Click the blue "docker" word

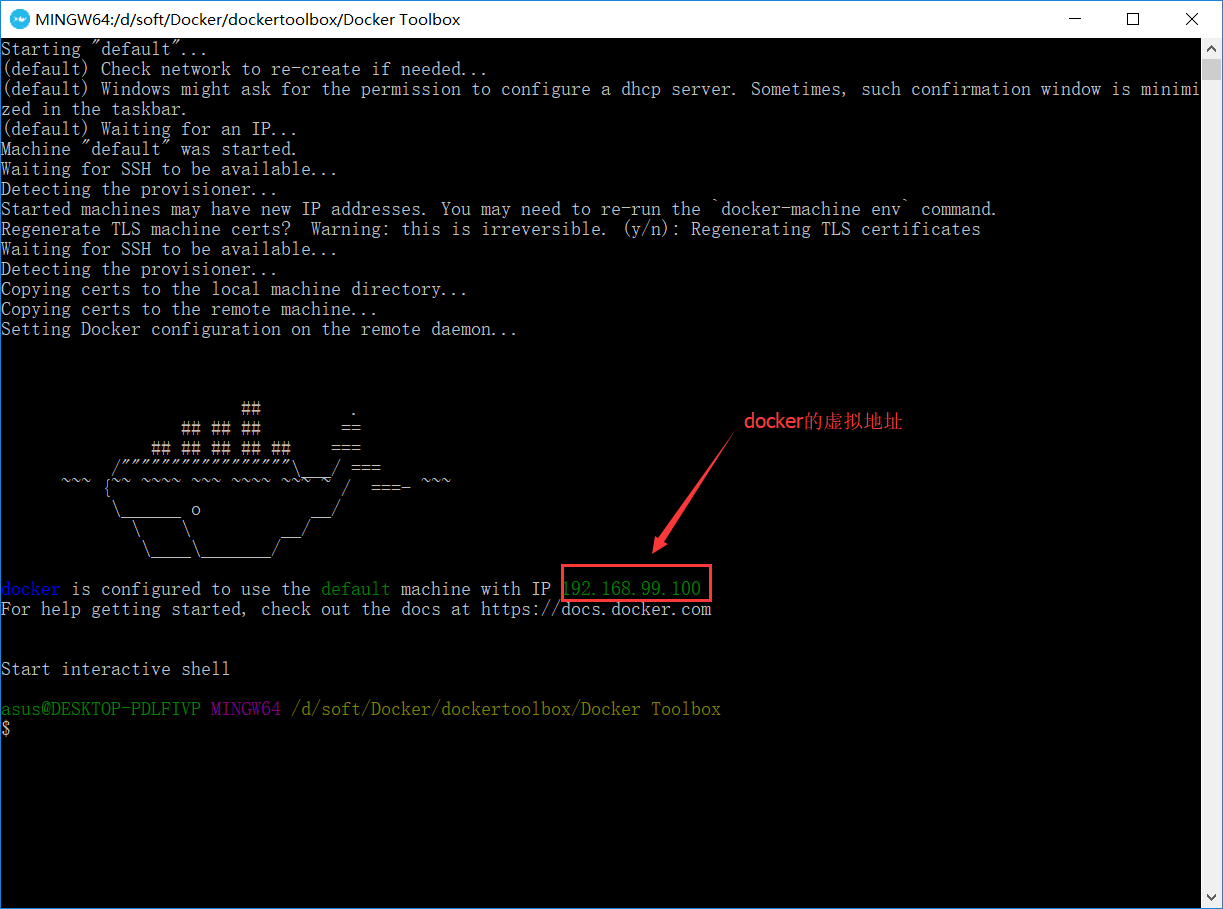(31, 589)
